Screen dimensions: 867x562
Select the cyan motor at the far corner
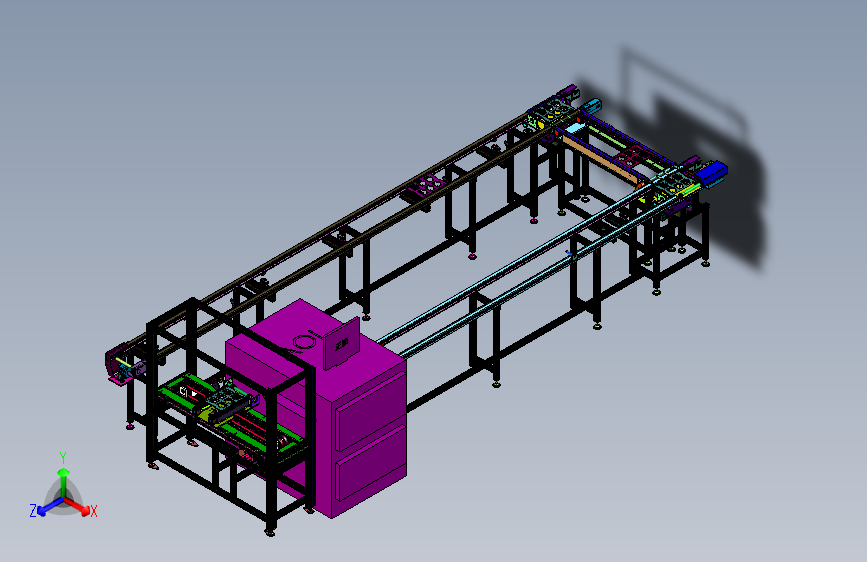[x=591, y=106]
